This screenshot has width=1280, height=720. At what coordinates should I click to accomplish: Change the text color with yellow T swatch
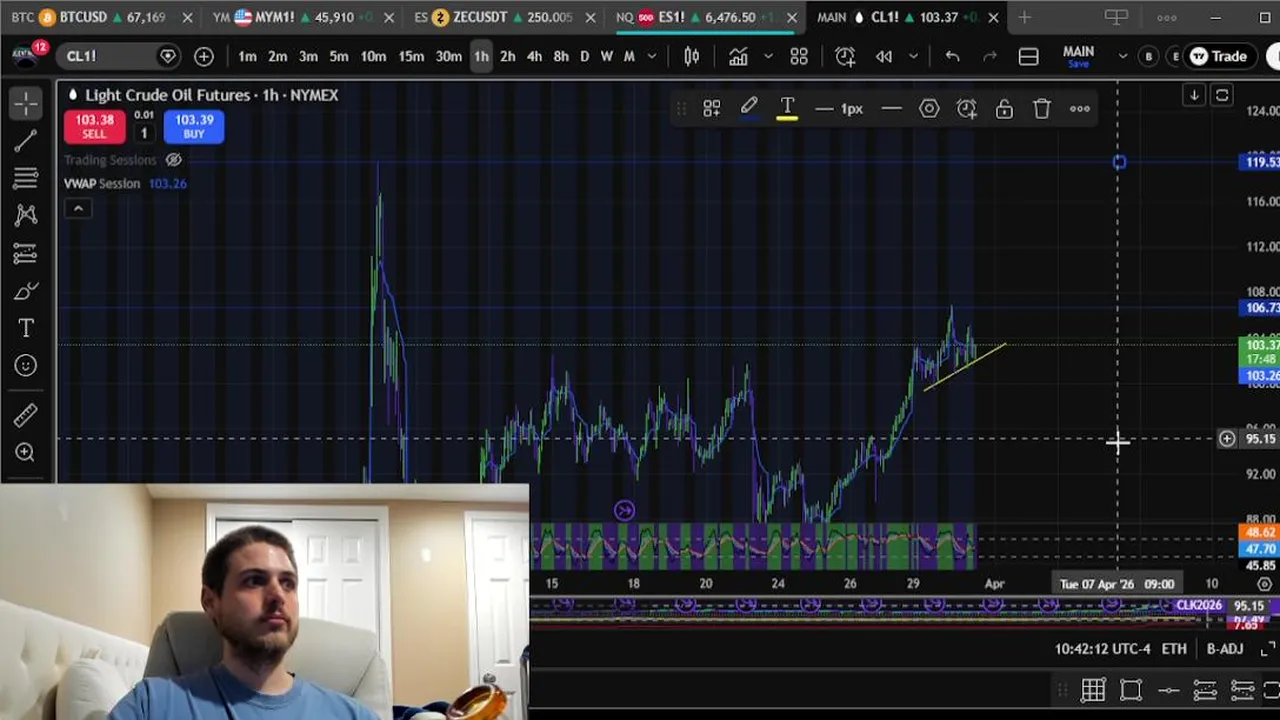pyautogui.click(x=787, y=108)
